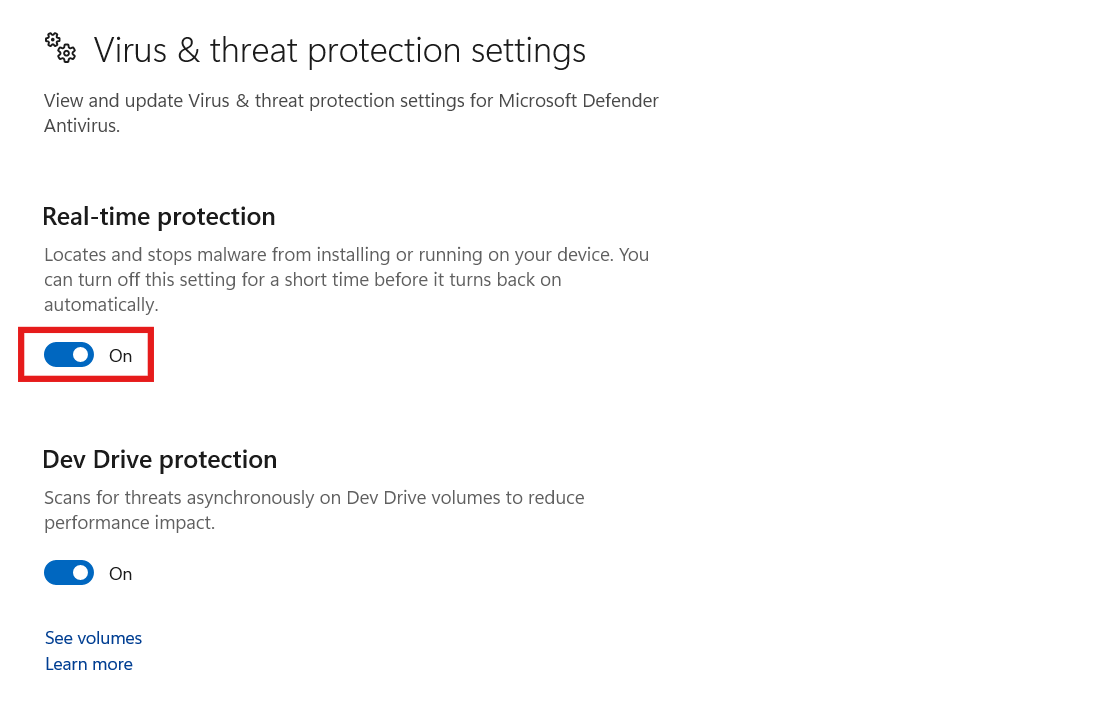Select the Dev Drive protection heading
This screenshot has width=1097, height=718.
click(x=159, y=458)
